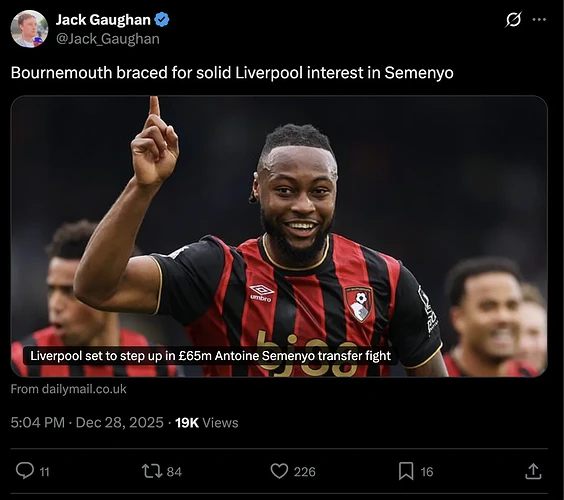564x500 pixels.
Task: Click the Jack Gaughan display name
Action: [103, 20]
